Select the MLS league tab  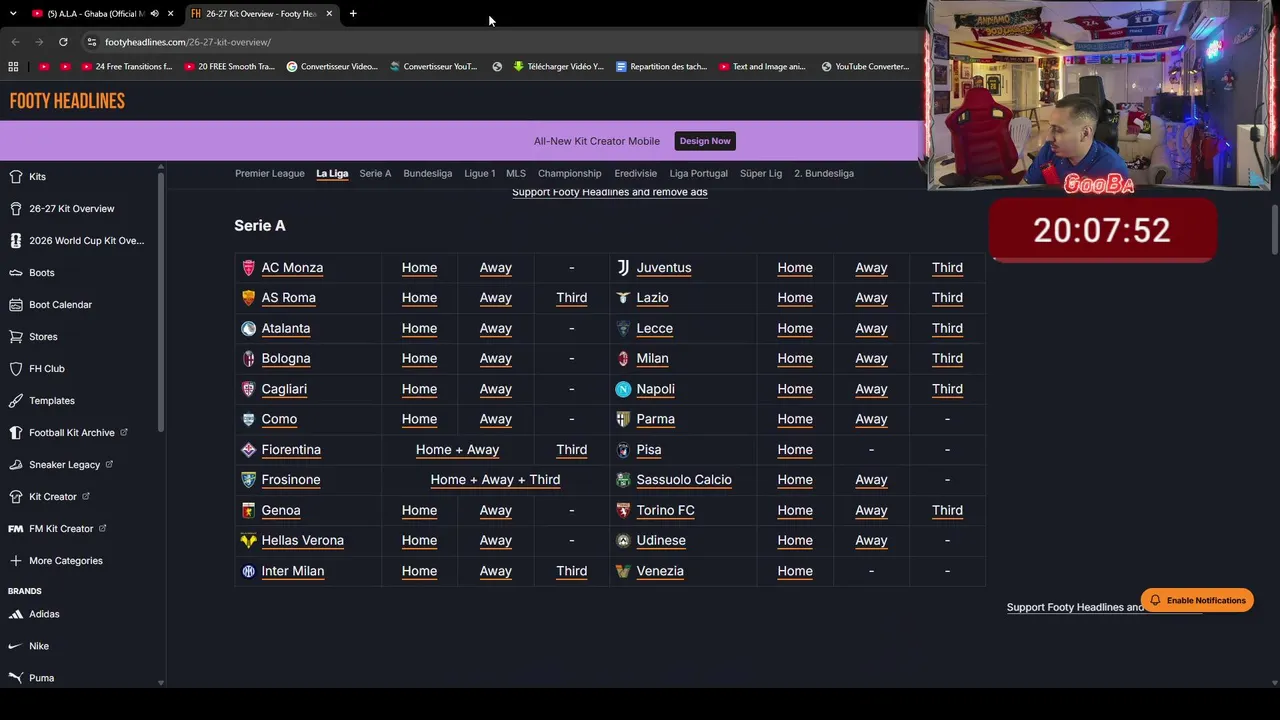516,174
